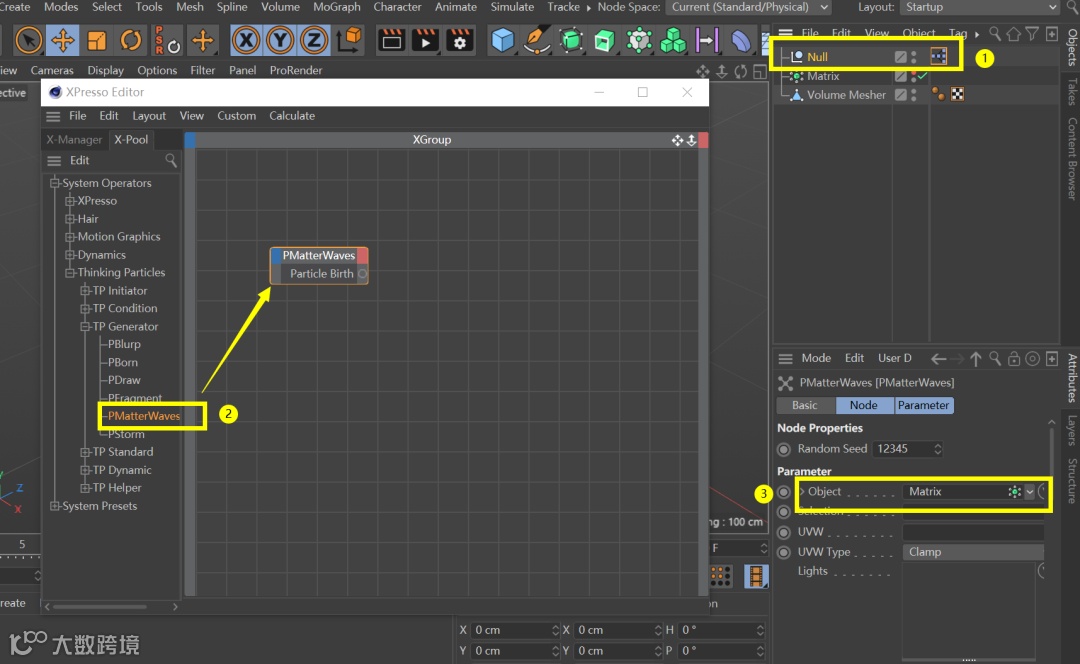
Task: Select the Move tool in the toolbar
Action: [62, 41]
